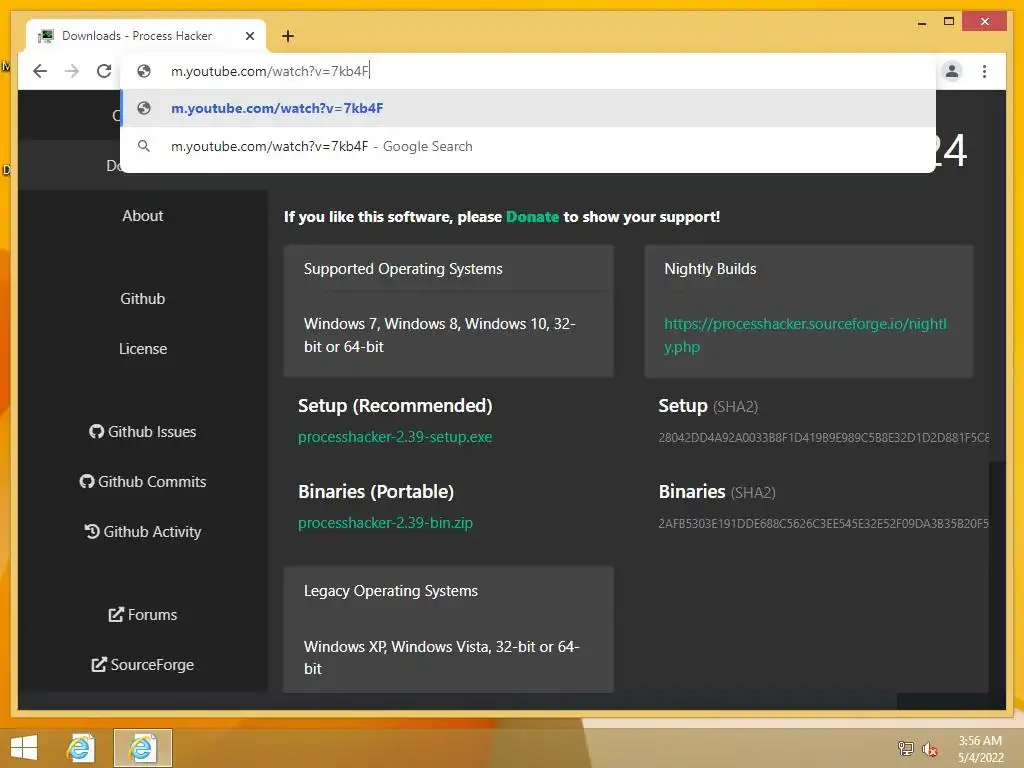1024x768 pixels.
Task: Download processhacker-2.39-setup.exe
Action: (395, 437)
